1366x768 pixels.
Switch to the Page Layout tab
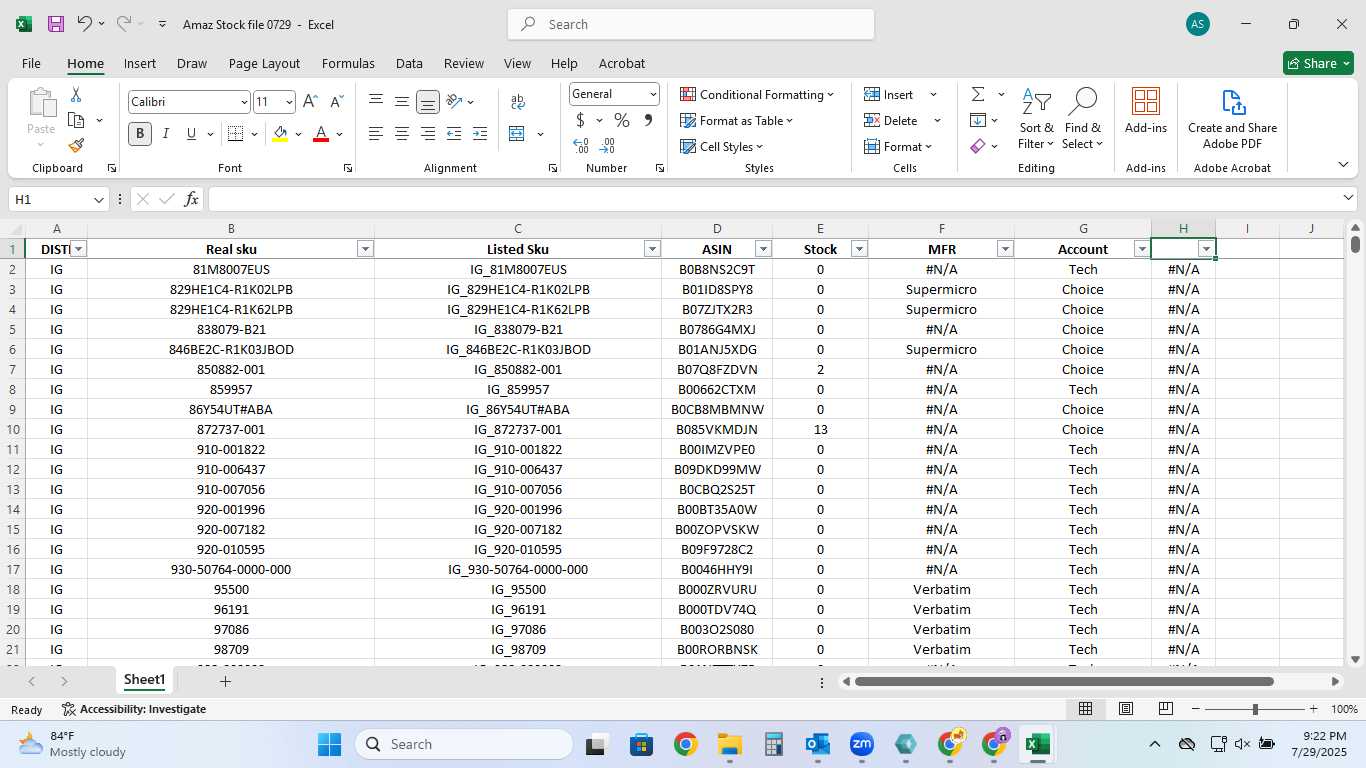(264, 63)
